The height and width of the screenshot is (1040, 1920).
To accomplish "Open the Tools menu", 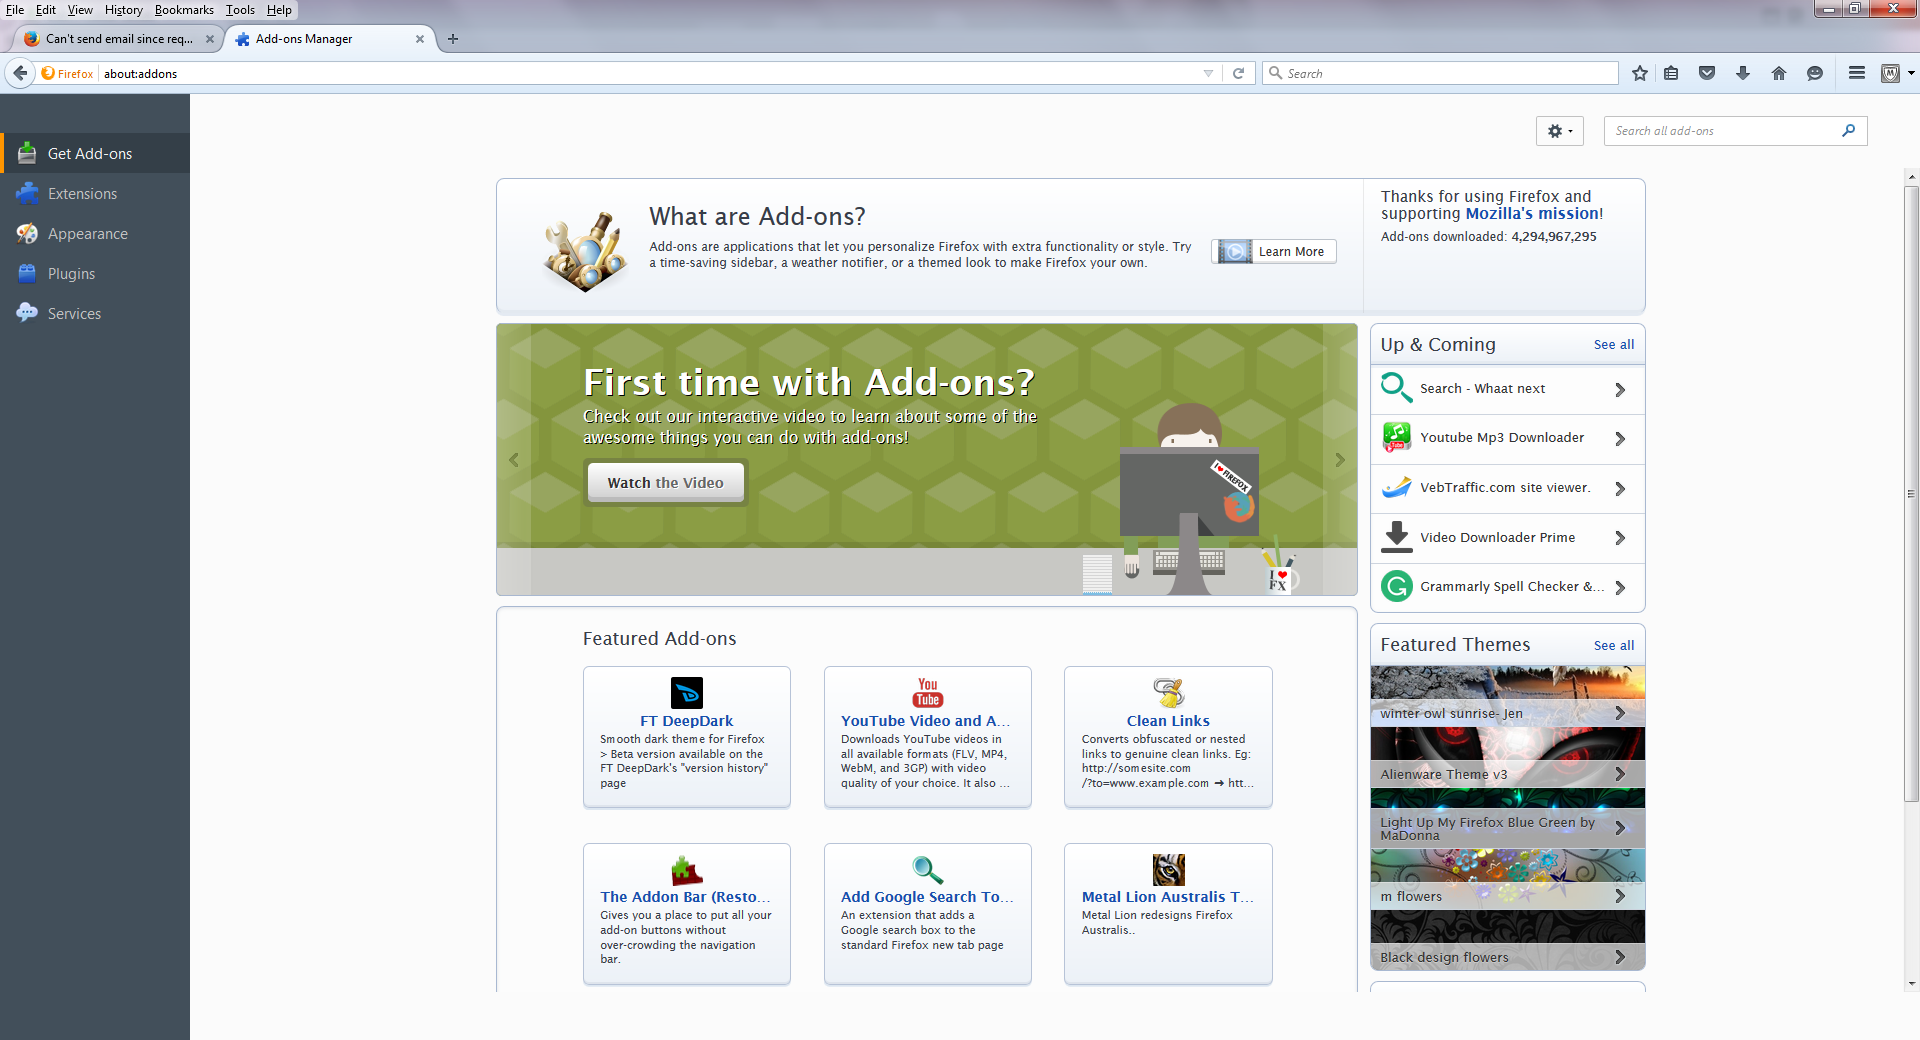I will pyautogui.click(x=240, y=10).
